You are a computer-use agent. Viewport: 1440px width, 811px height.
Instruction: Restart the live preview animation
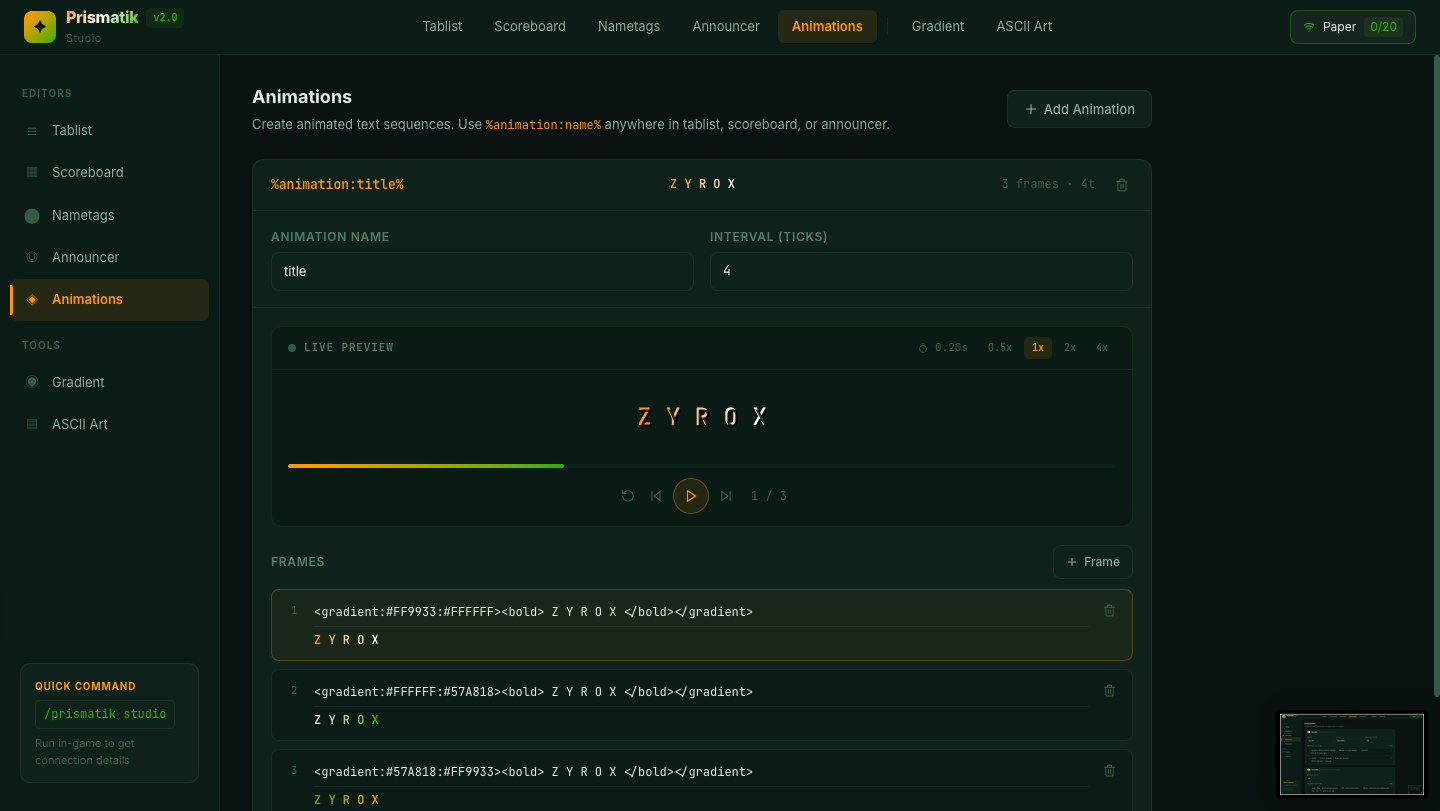tap(628, 496)
